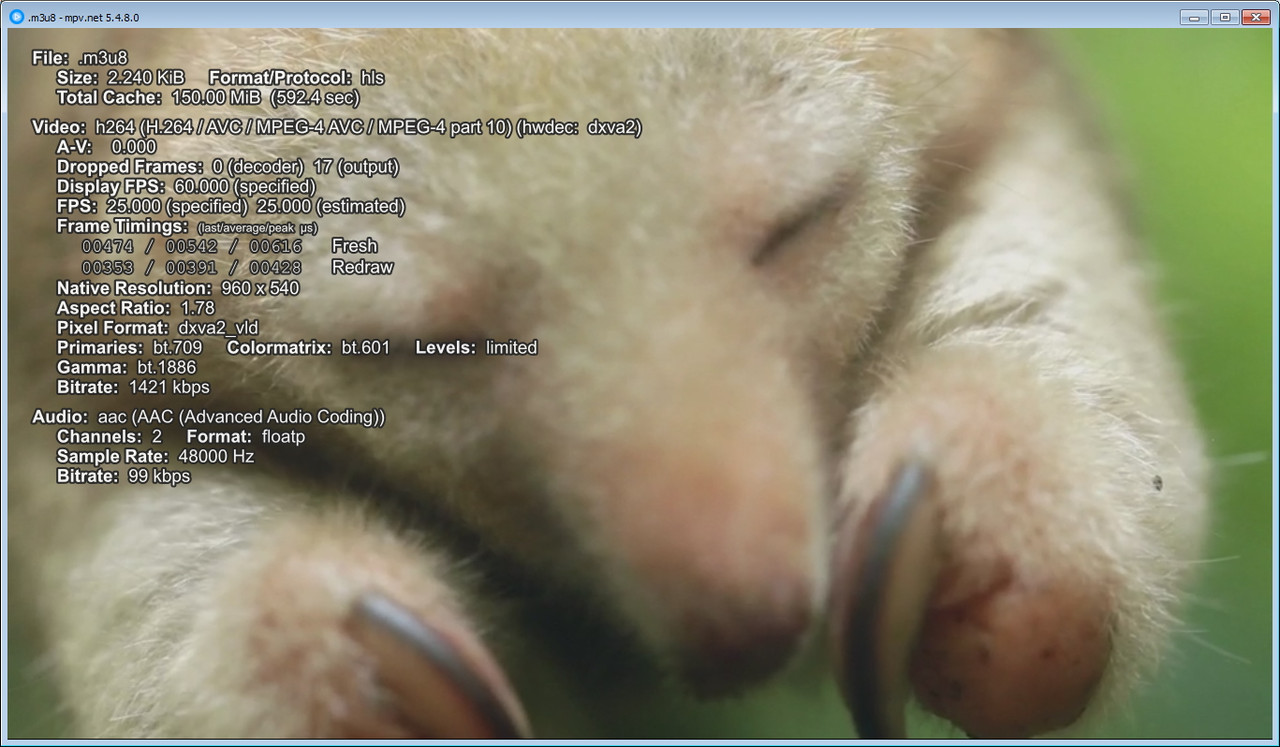Screen dimensions: 1280x747
Task: Click the 'Format/Protocol: hls' entry
Action: pyautogui.click(x=296, y=78)
